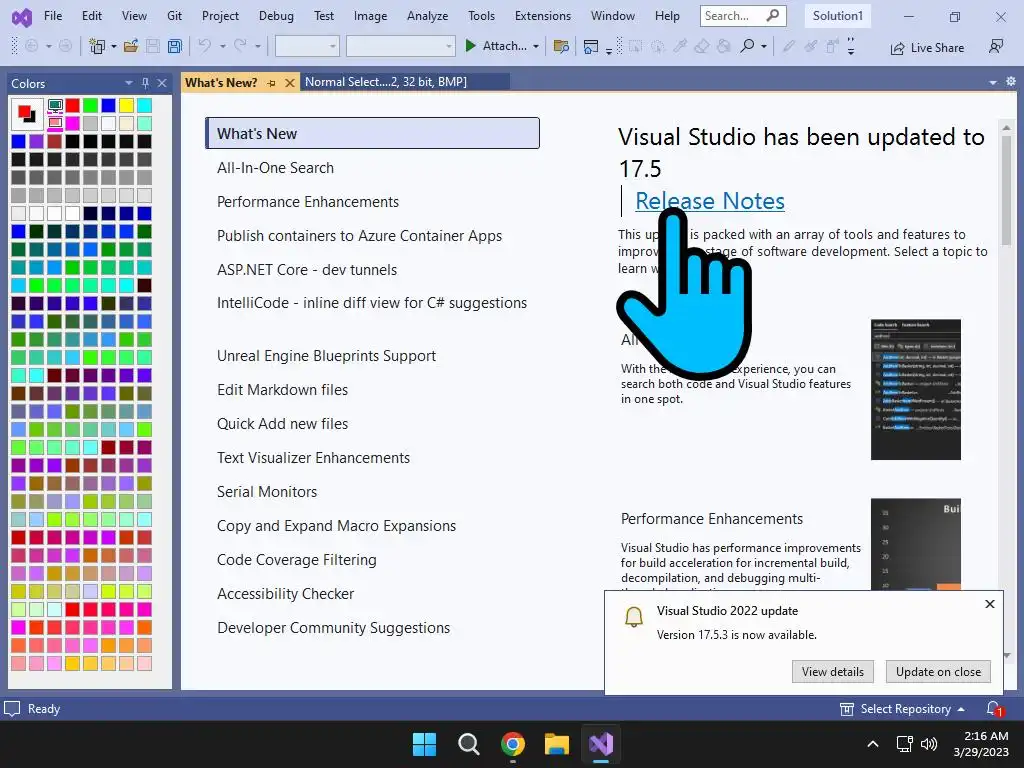Open the Analyze menu
1024x768 pixels.
point(427,16)
